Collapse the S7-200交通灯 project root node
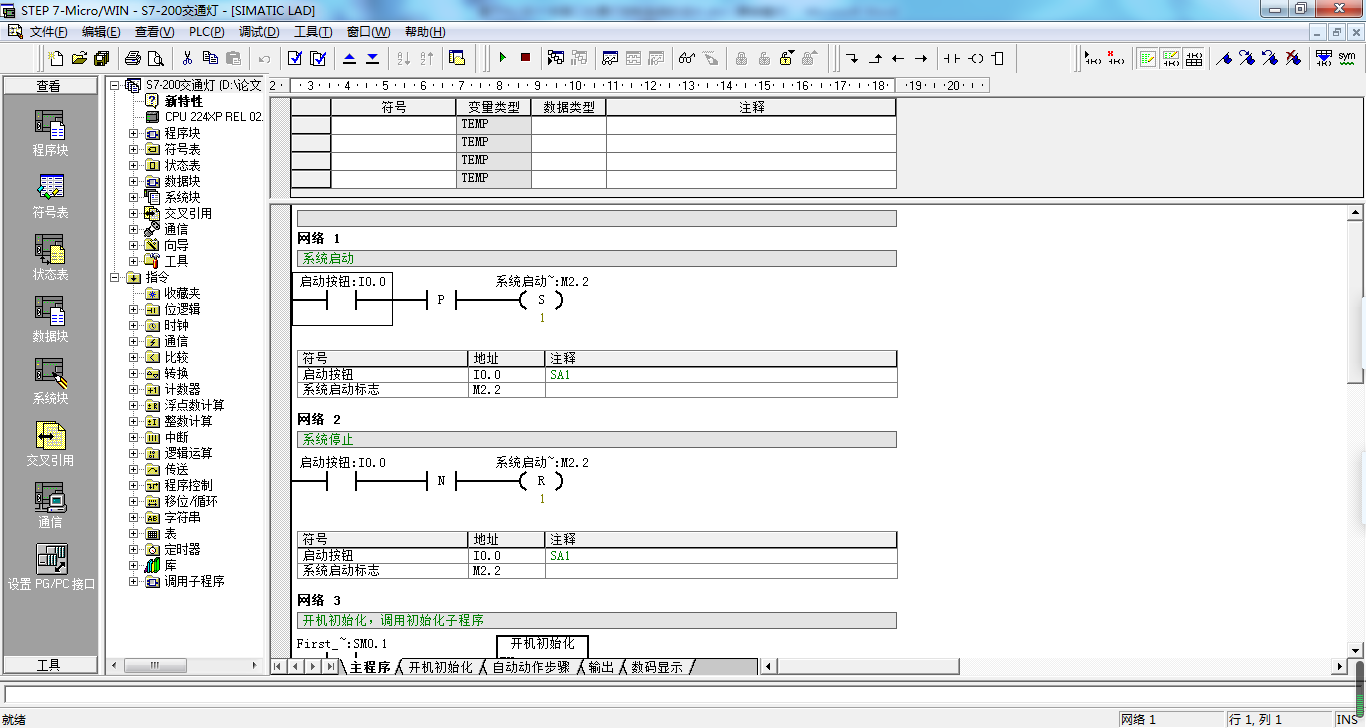 tap(116, 85)
